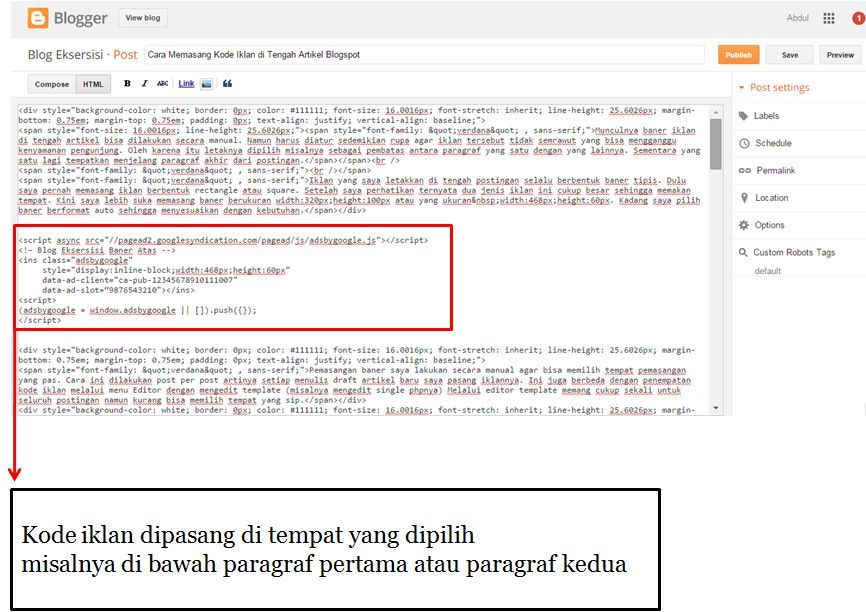Collapse the Post settings section

[x=774, y=87]
